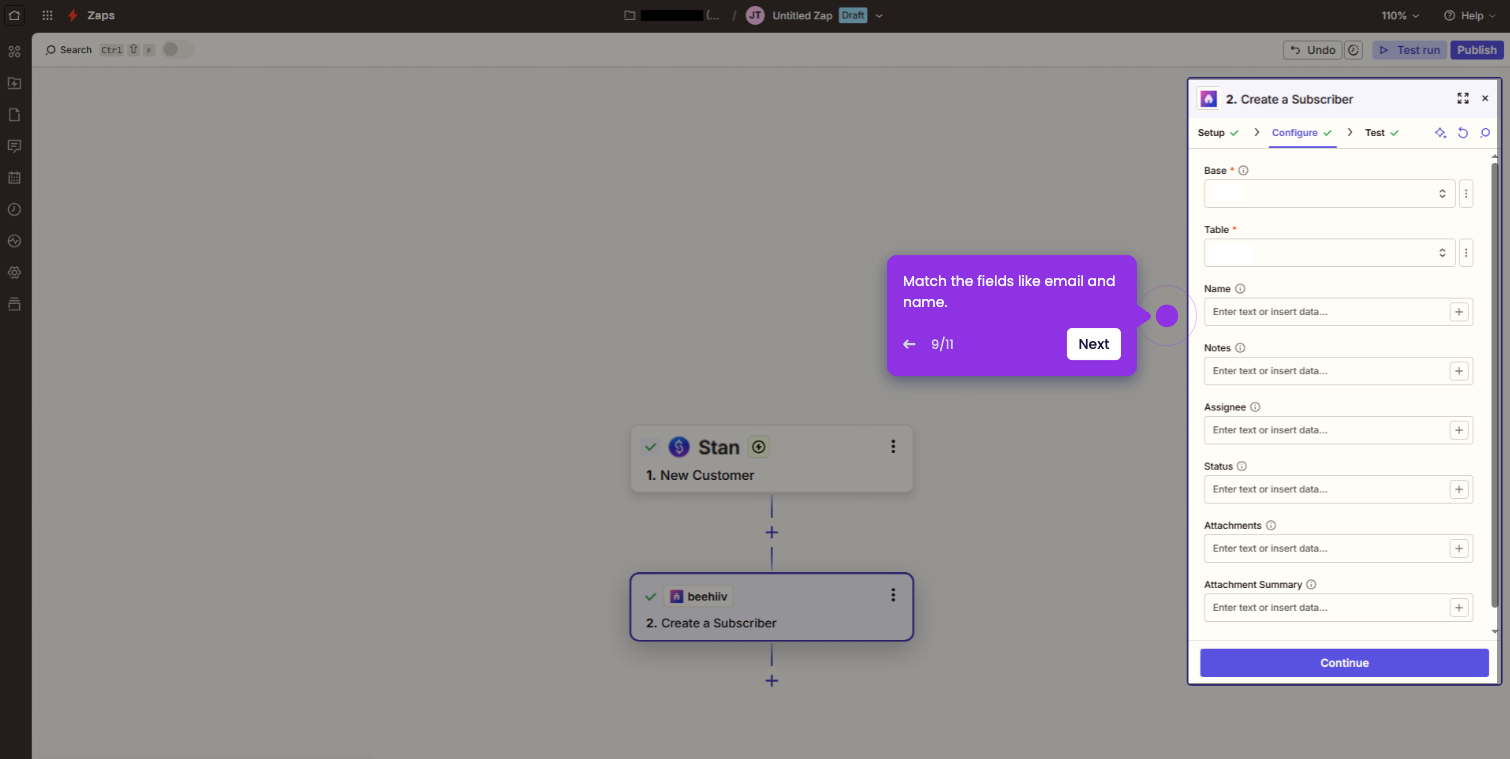
Task: Open the three-dot menu next to Table field
Action: (1466, 253)
